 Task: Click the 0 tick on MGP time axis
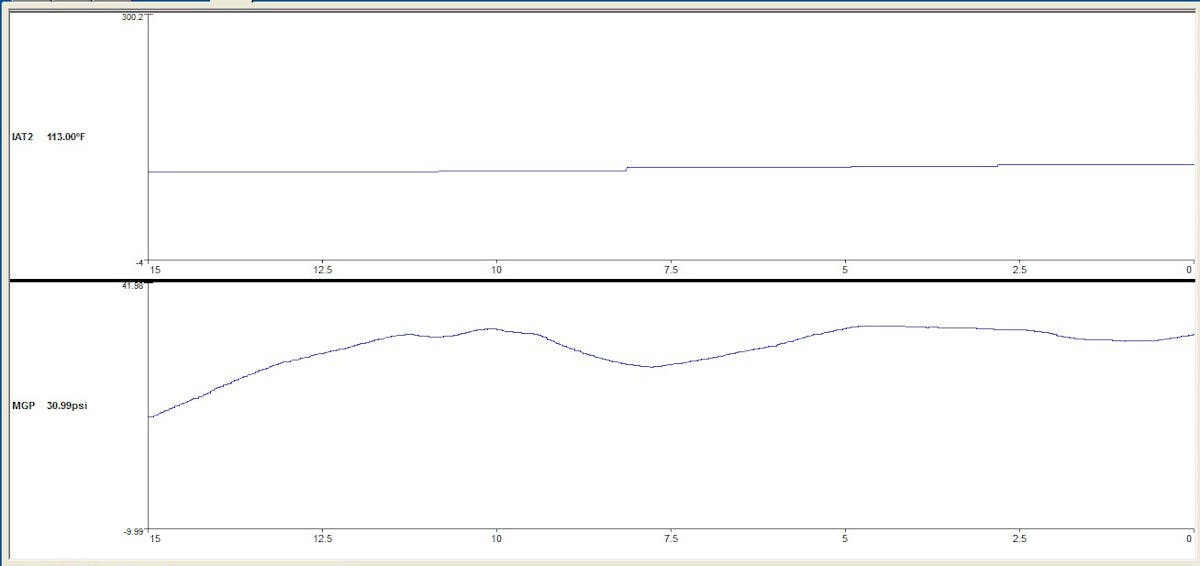1190,539
